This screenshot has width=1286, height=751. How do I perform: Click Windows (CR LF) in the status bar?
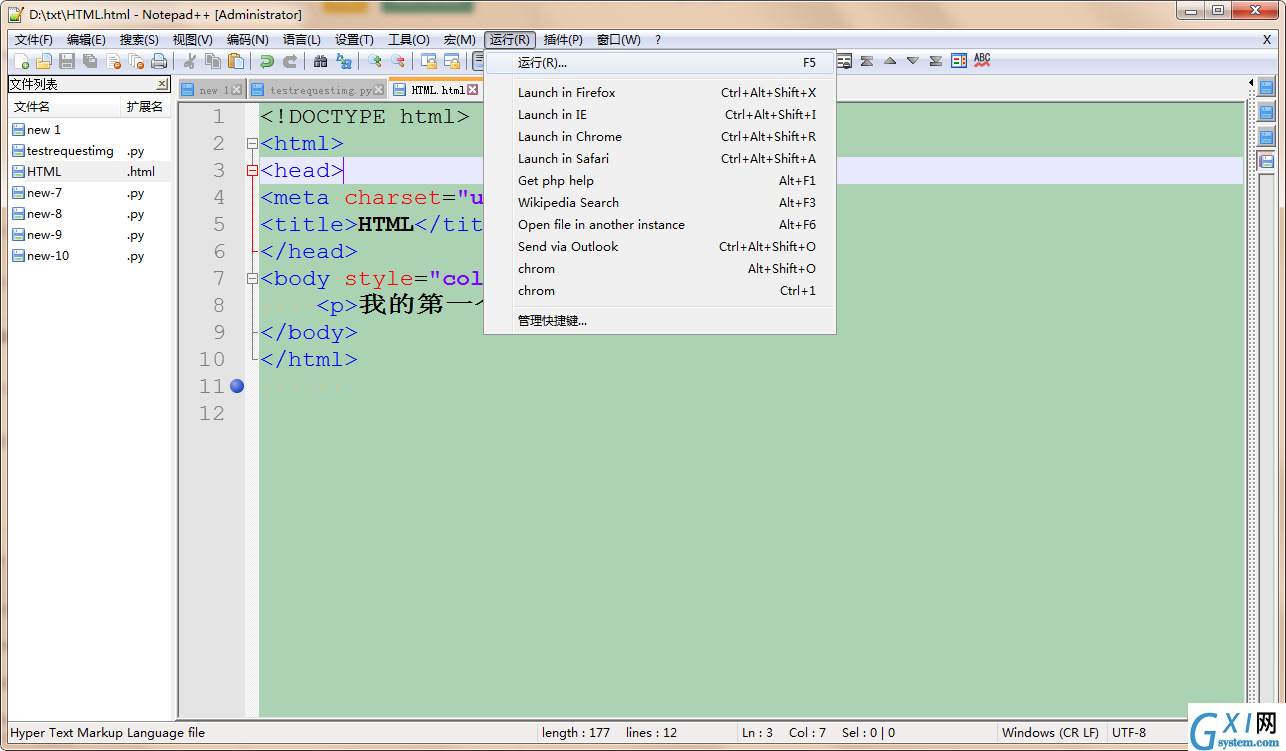pos(1050,733)
